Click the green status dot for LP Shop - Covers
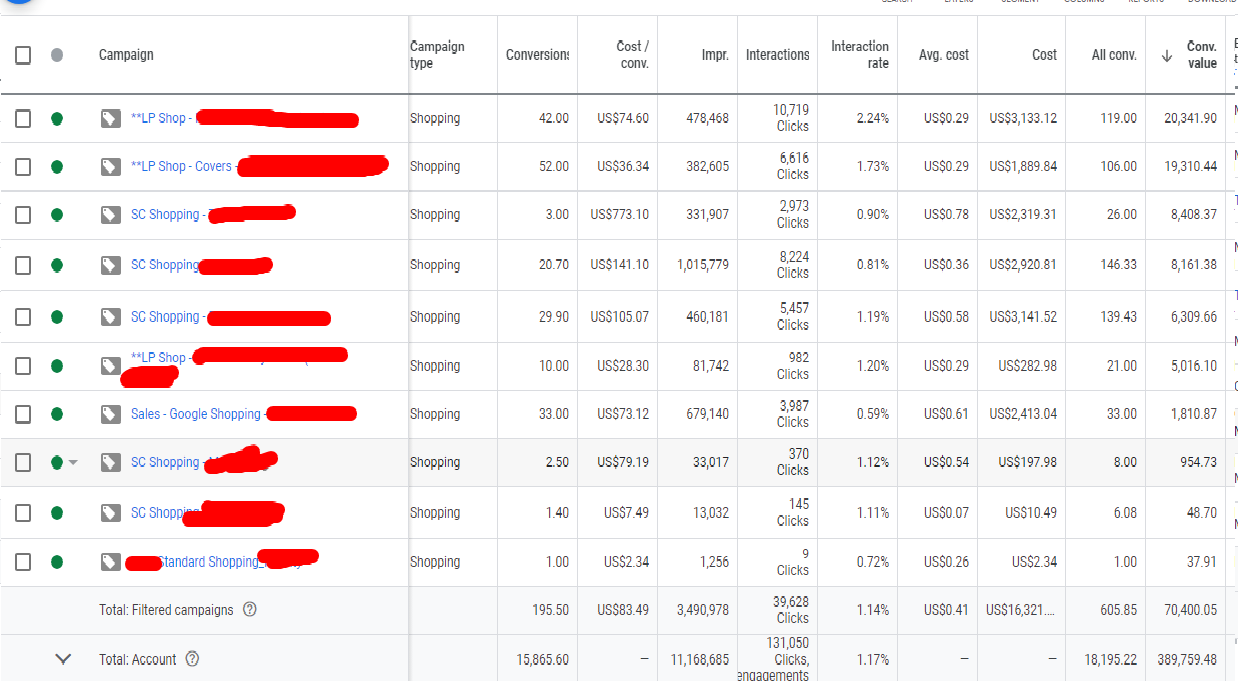The height and width of the screenshot is (684, 1238). 57,167
